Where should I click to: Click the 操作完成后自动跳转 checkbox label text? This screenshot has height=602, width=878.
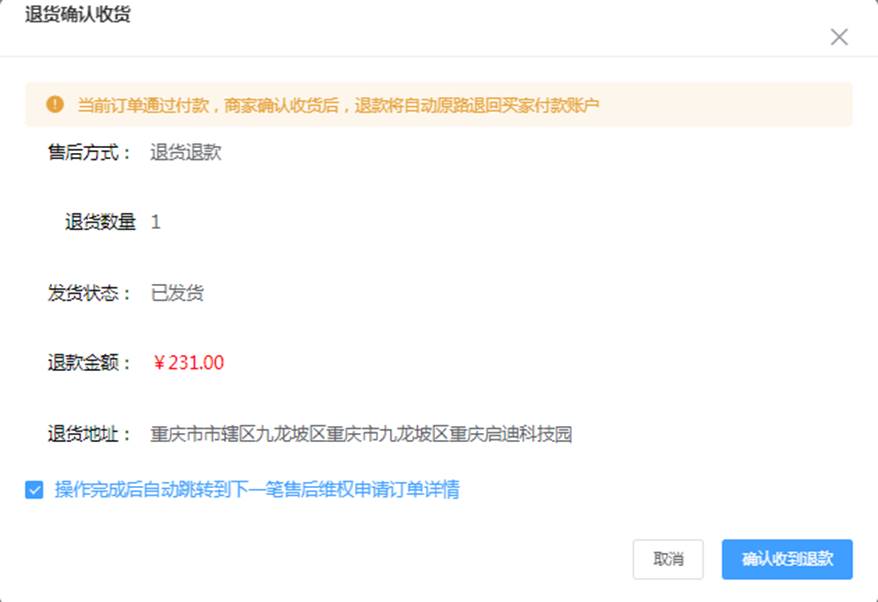tap(257, 489)
